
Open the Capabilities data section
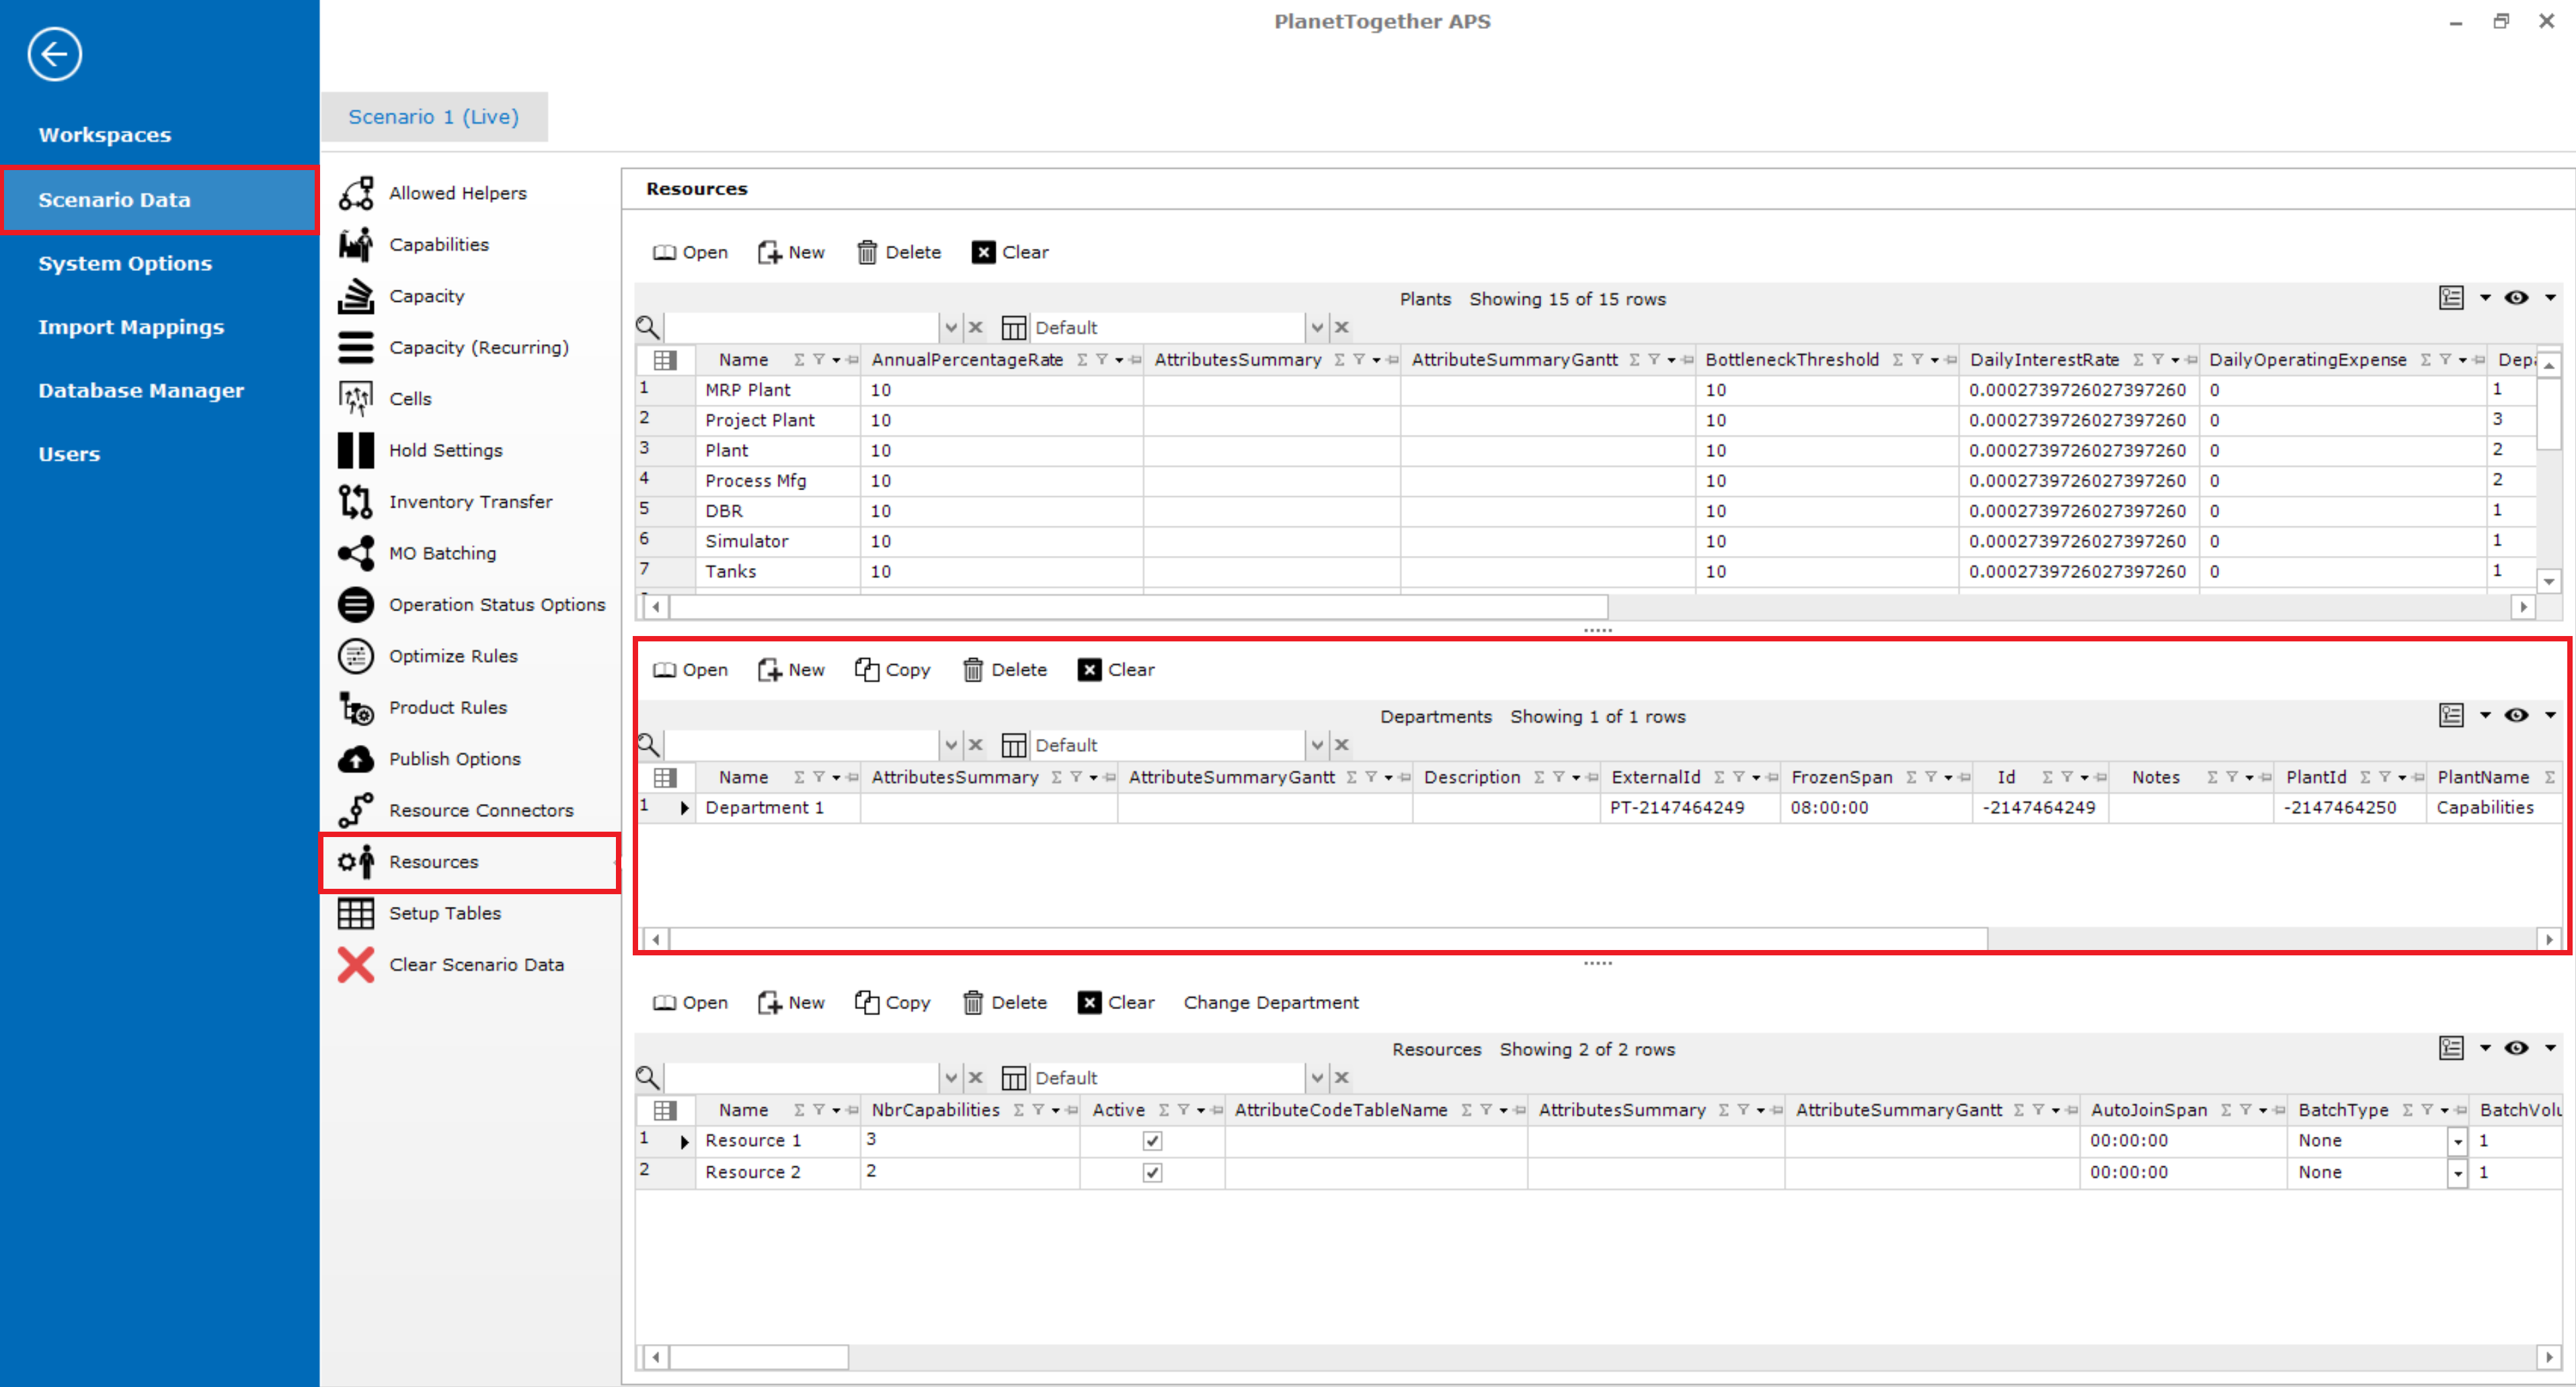[x=438, y=245]
